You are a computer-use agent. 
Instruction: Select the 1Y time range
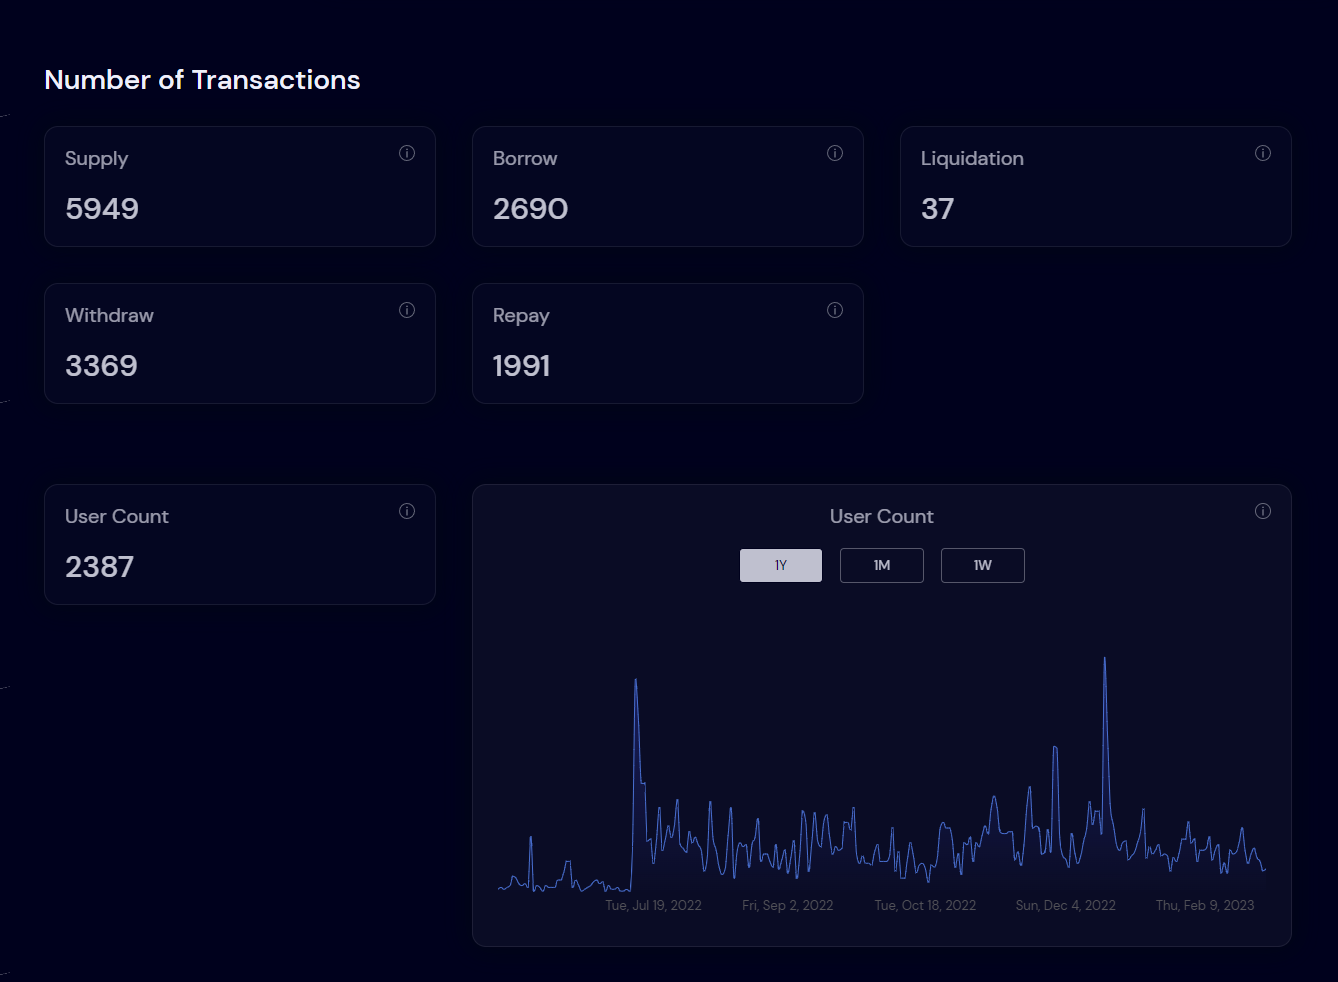(x=780, y=565)
